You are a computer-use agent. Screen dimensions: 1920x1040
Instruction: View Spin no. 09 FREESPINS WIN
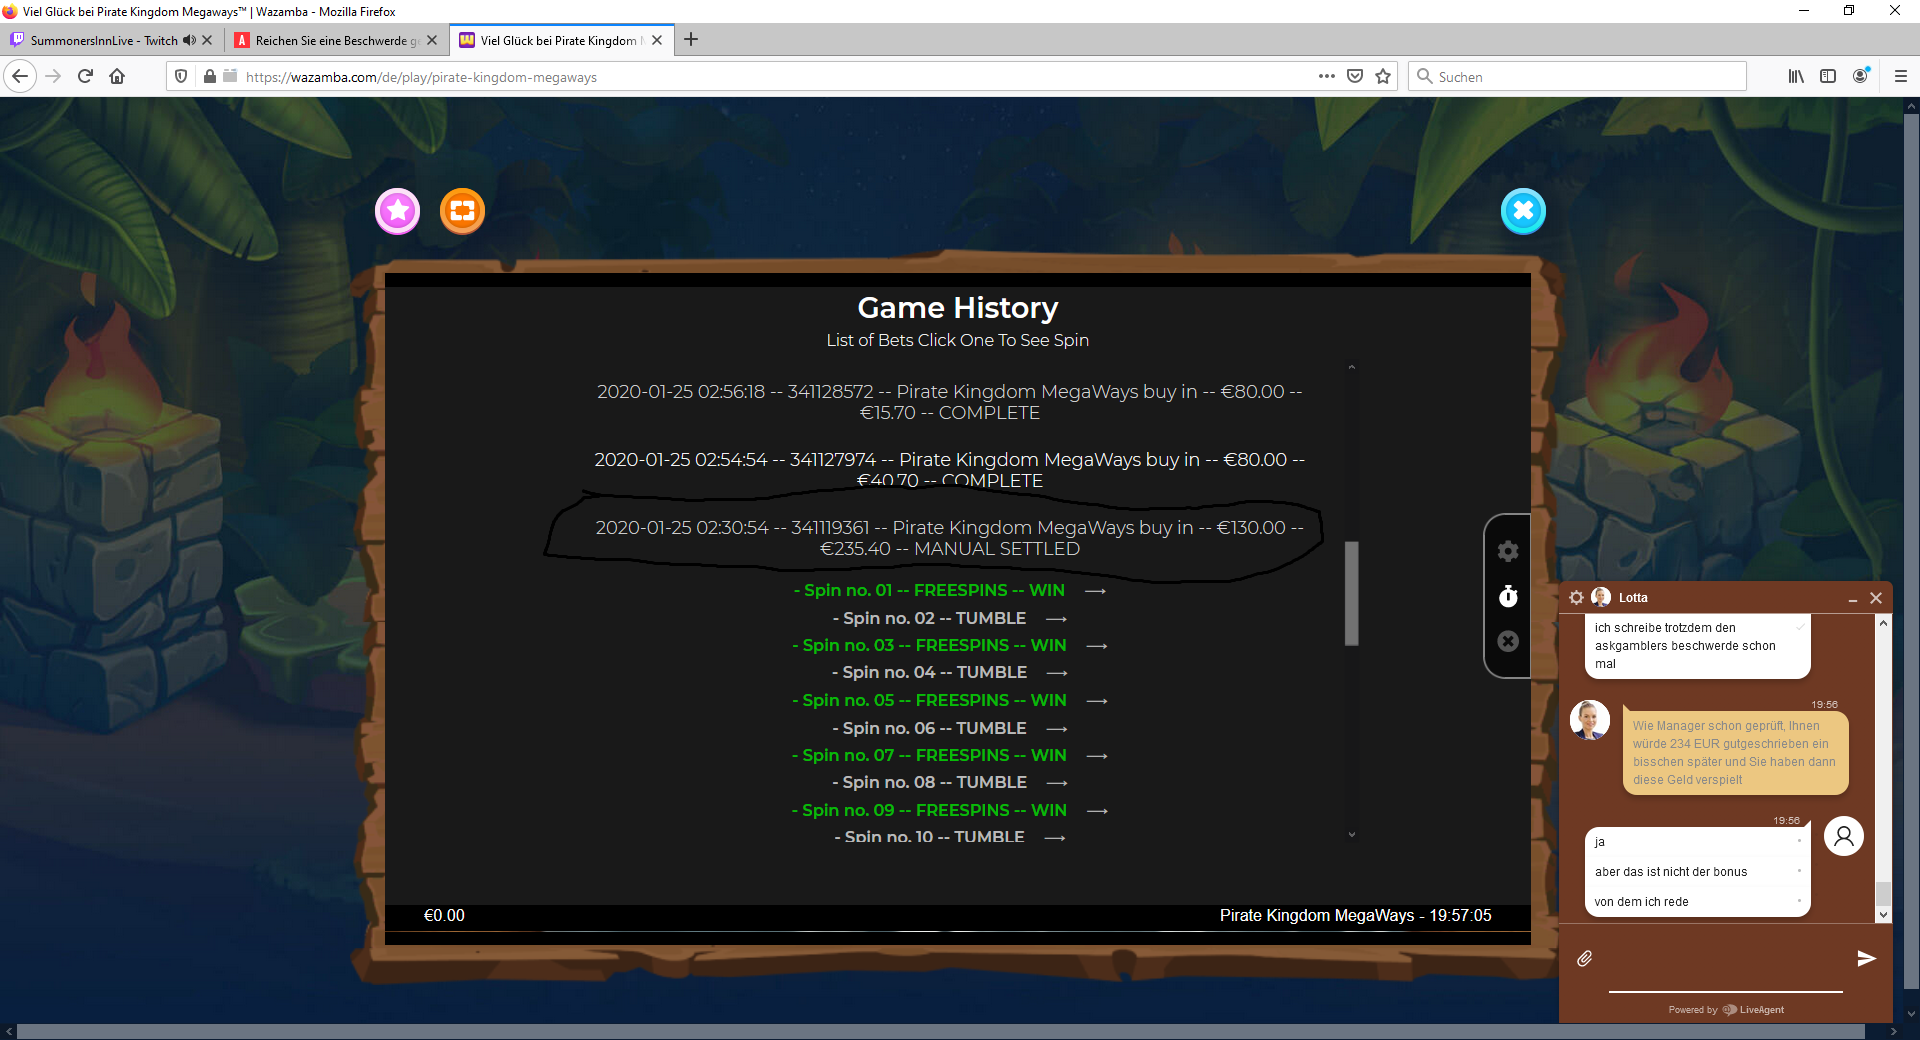[x=949, y=810]
